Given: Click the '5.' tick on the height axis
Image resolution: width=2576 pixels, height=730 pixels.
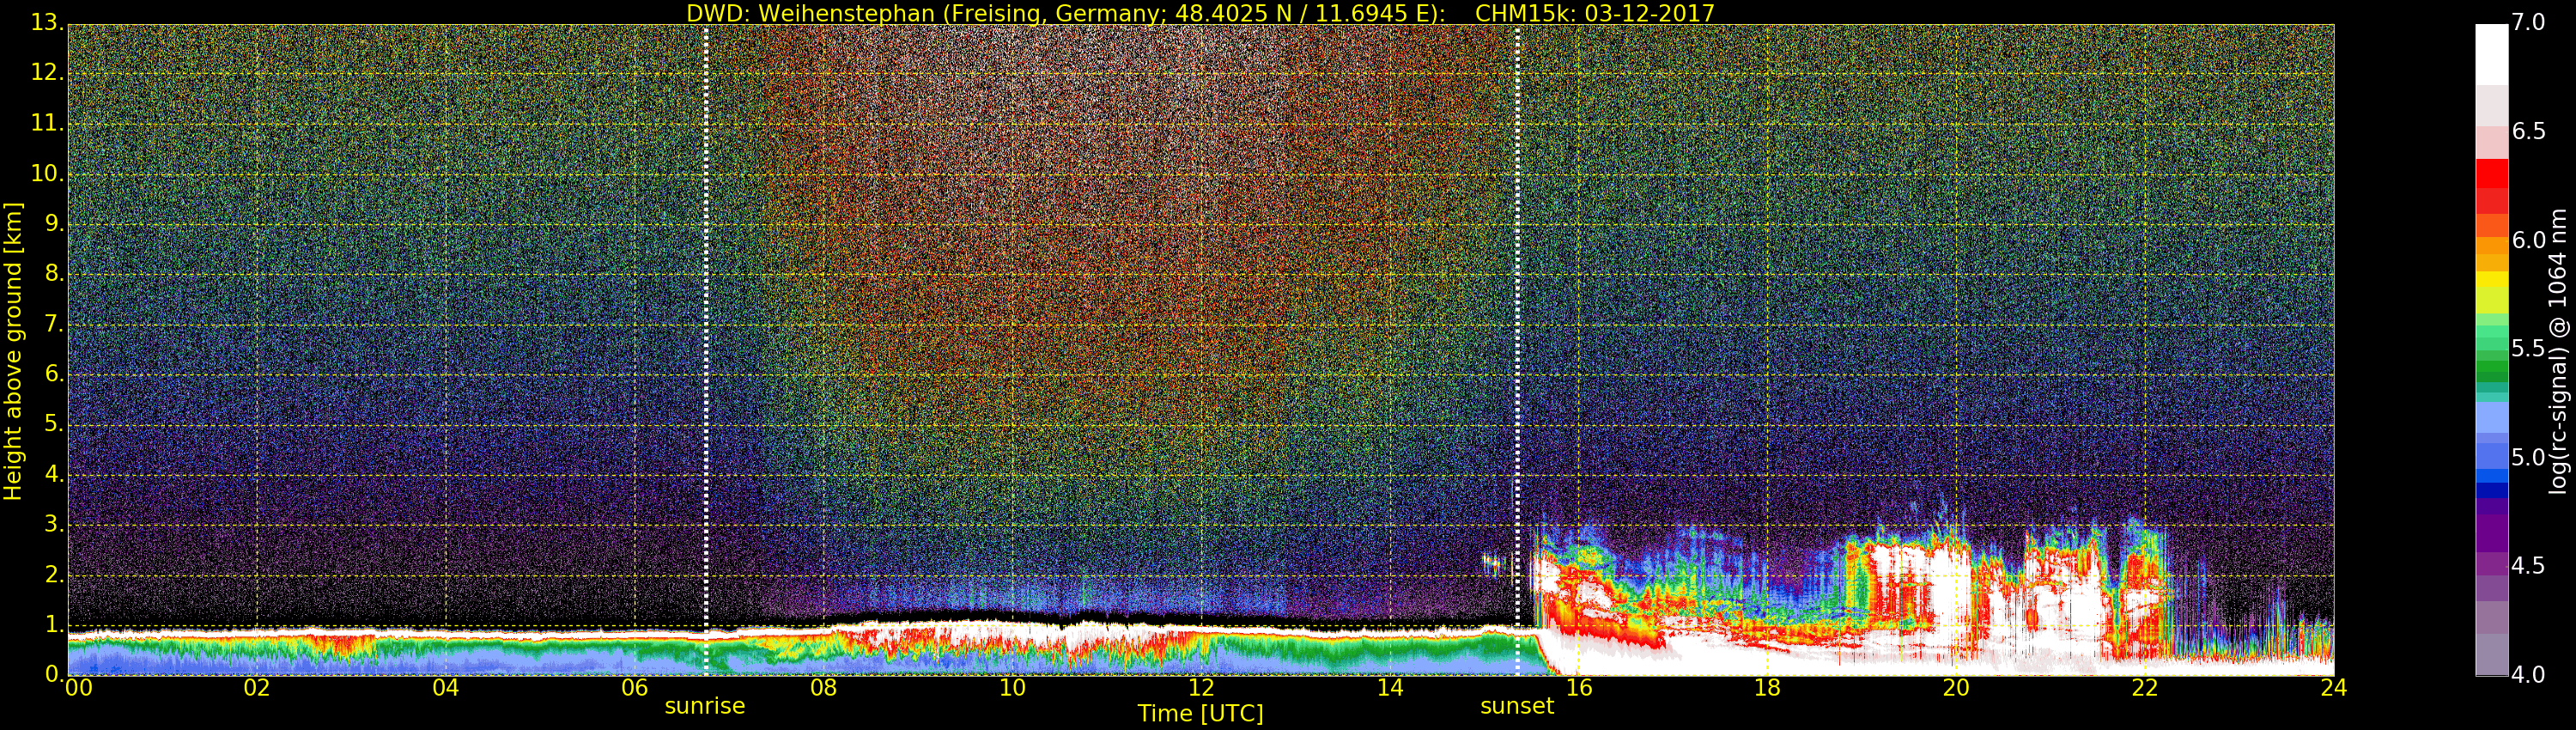Looking at the screenshot, I should coord(54,424).
